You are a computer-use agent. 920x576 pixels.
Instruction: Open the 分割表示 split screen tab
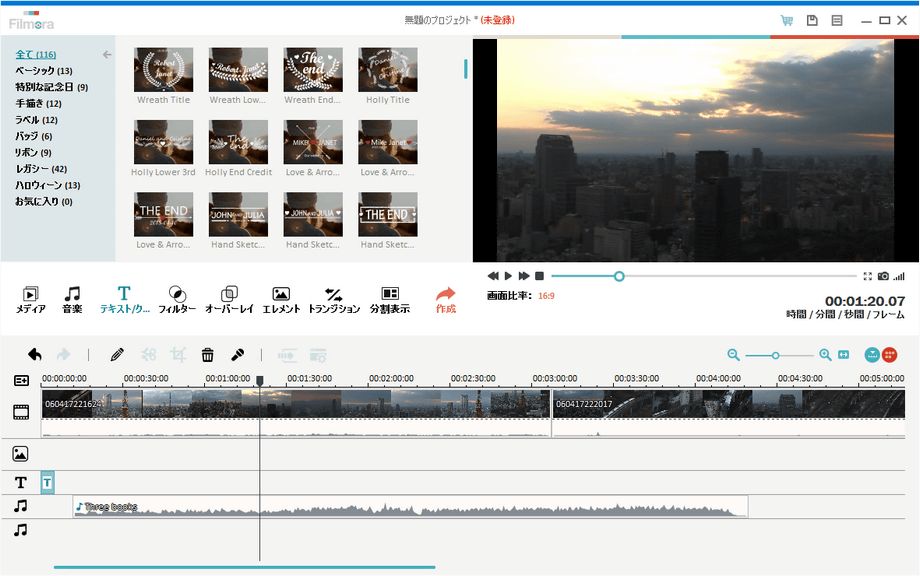click(x=390, y=299)
